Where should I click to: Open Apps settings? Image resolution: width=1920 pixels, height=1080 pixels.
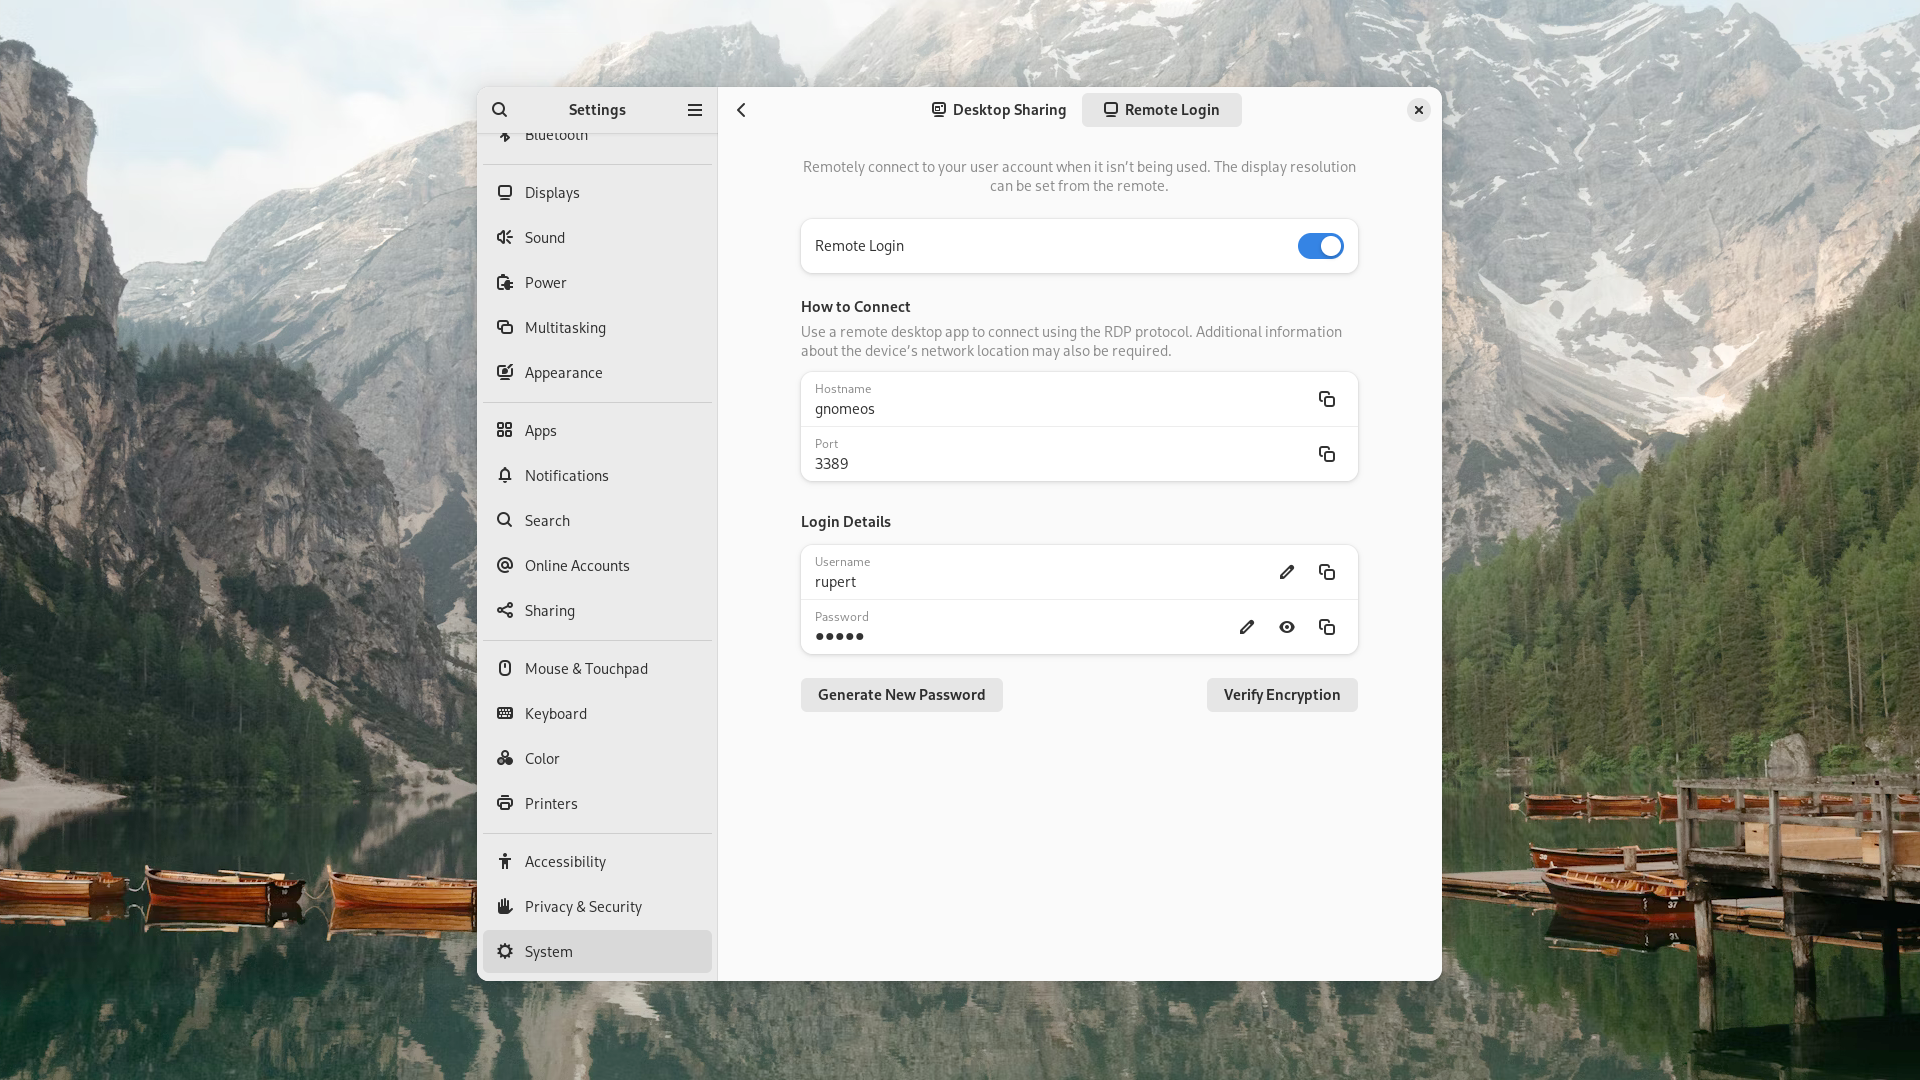pos(597,431)
